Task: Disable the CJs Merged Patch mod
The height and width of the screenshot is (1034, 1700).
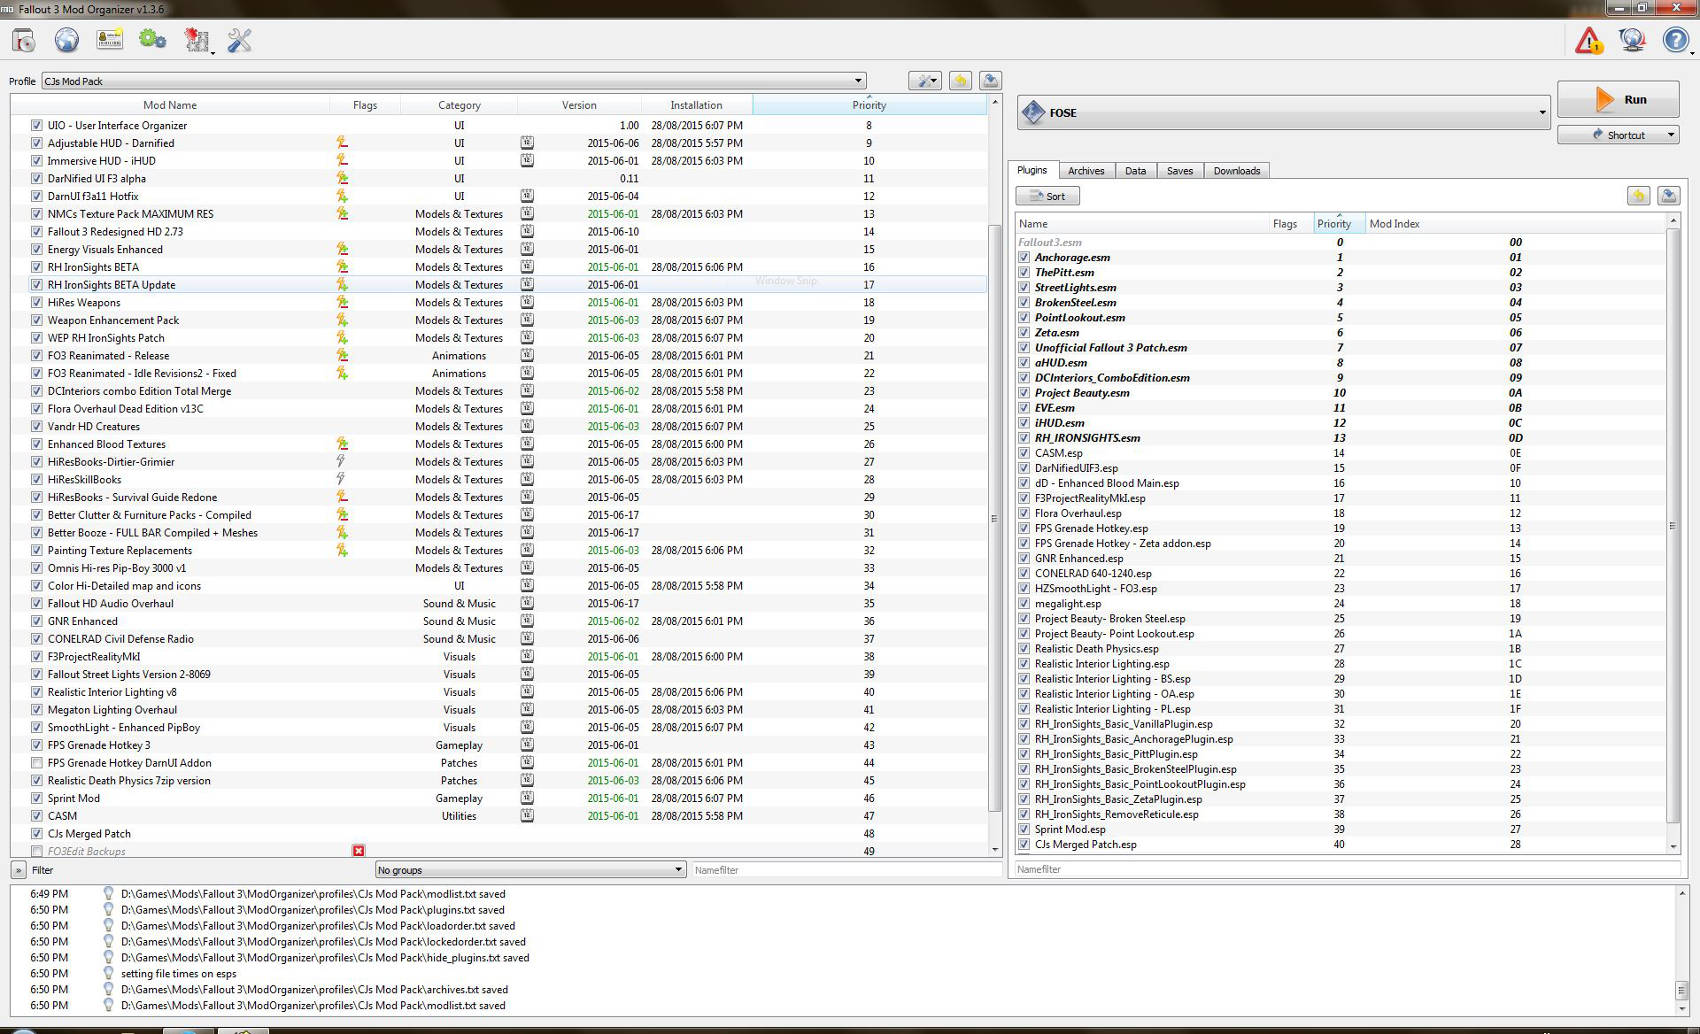Action: coord(37,834)
